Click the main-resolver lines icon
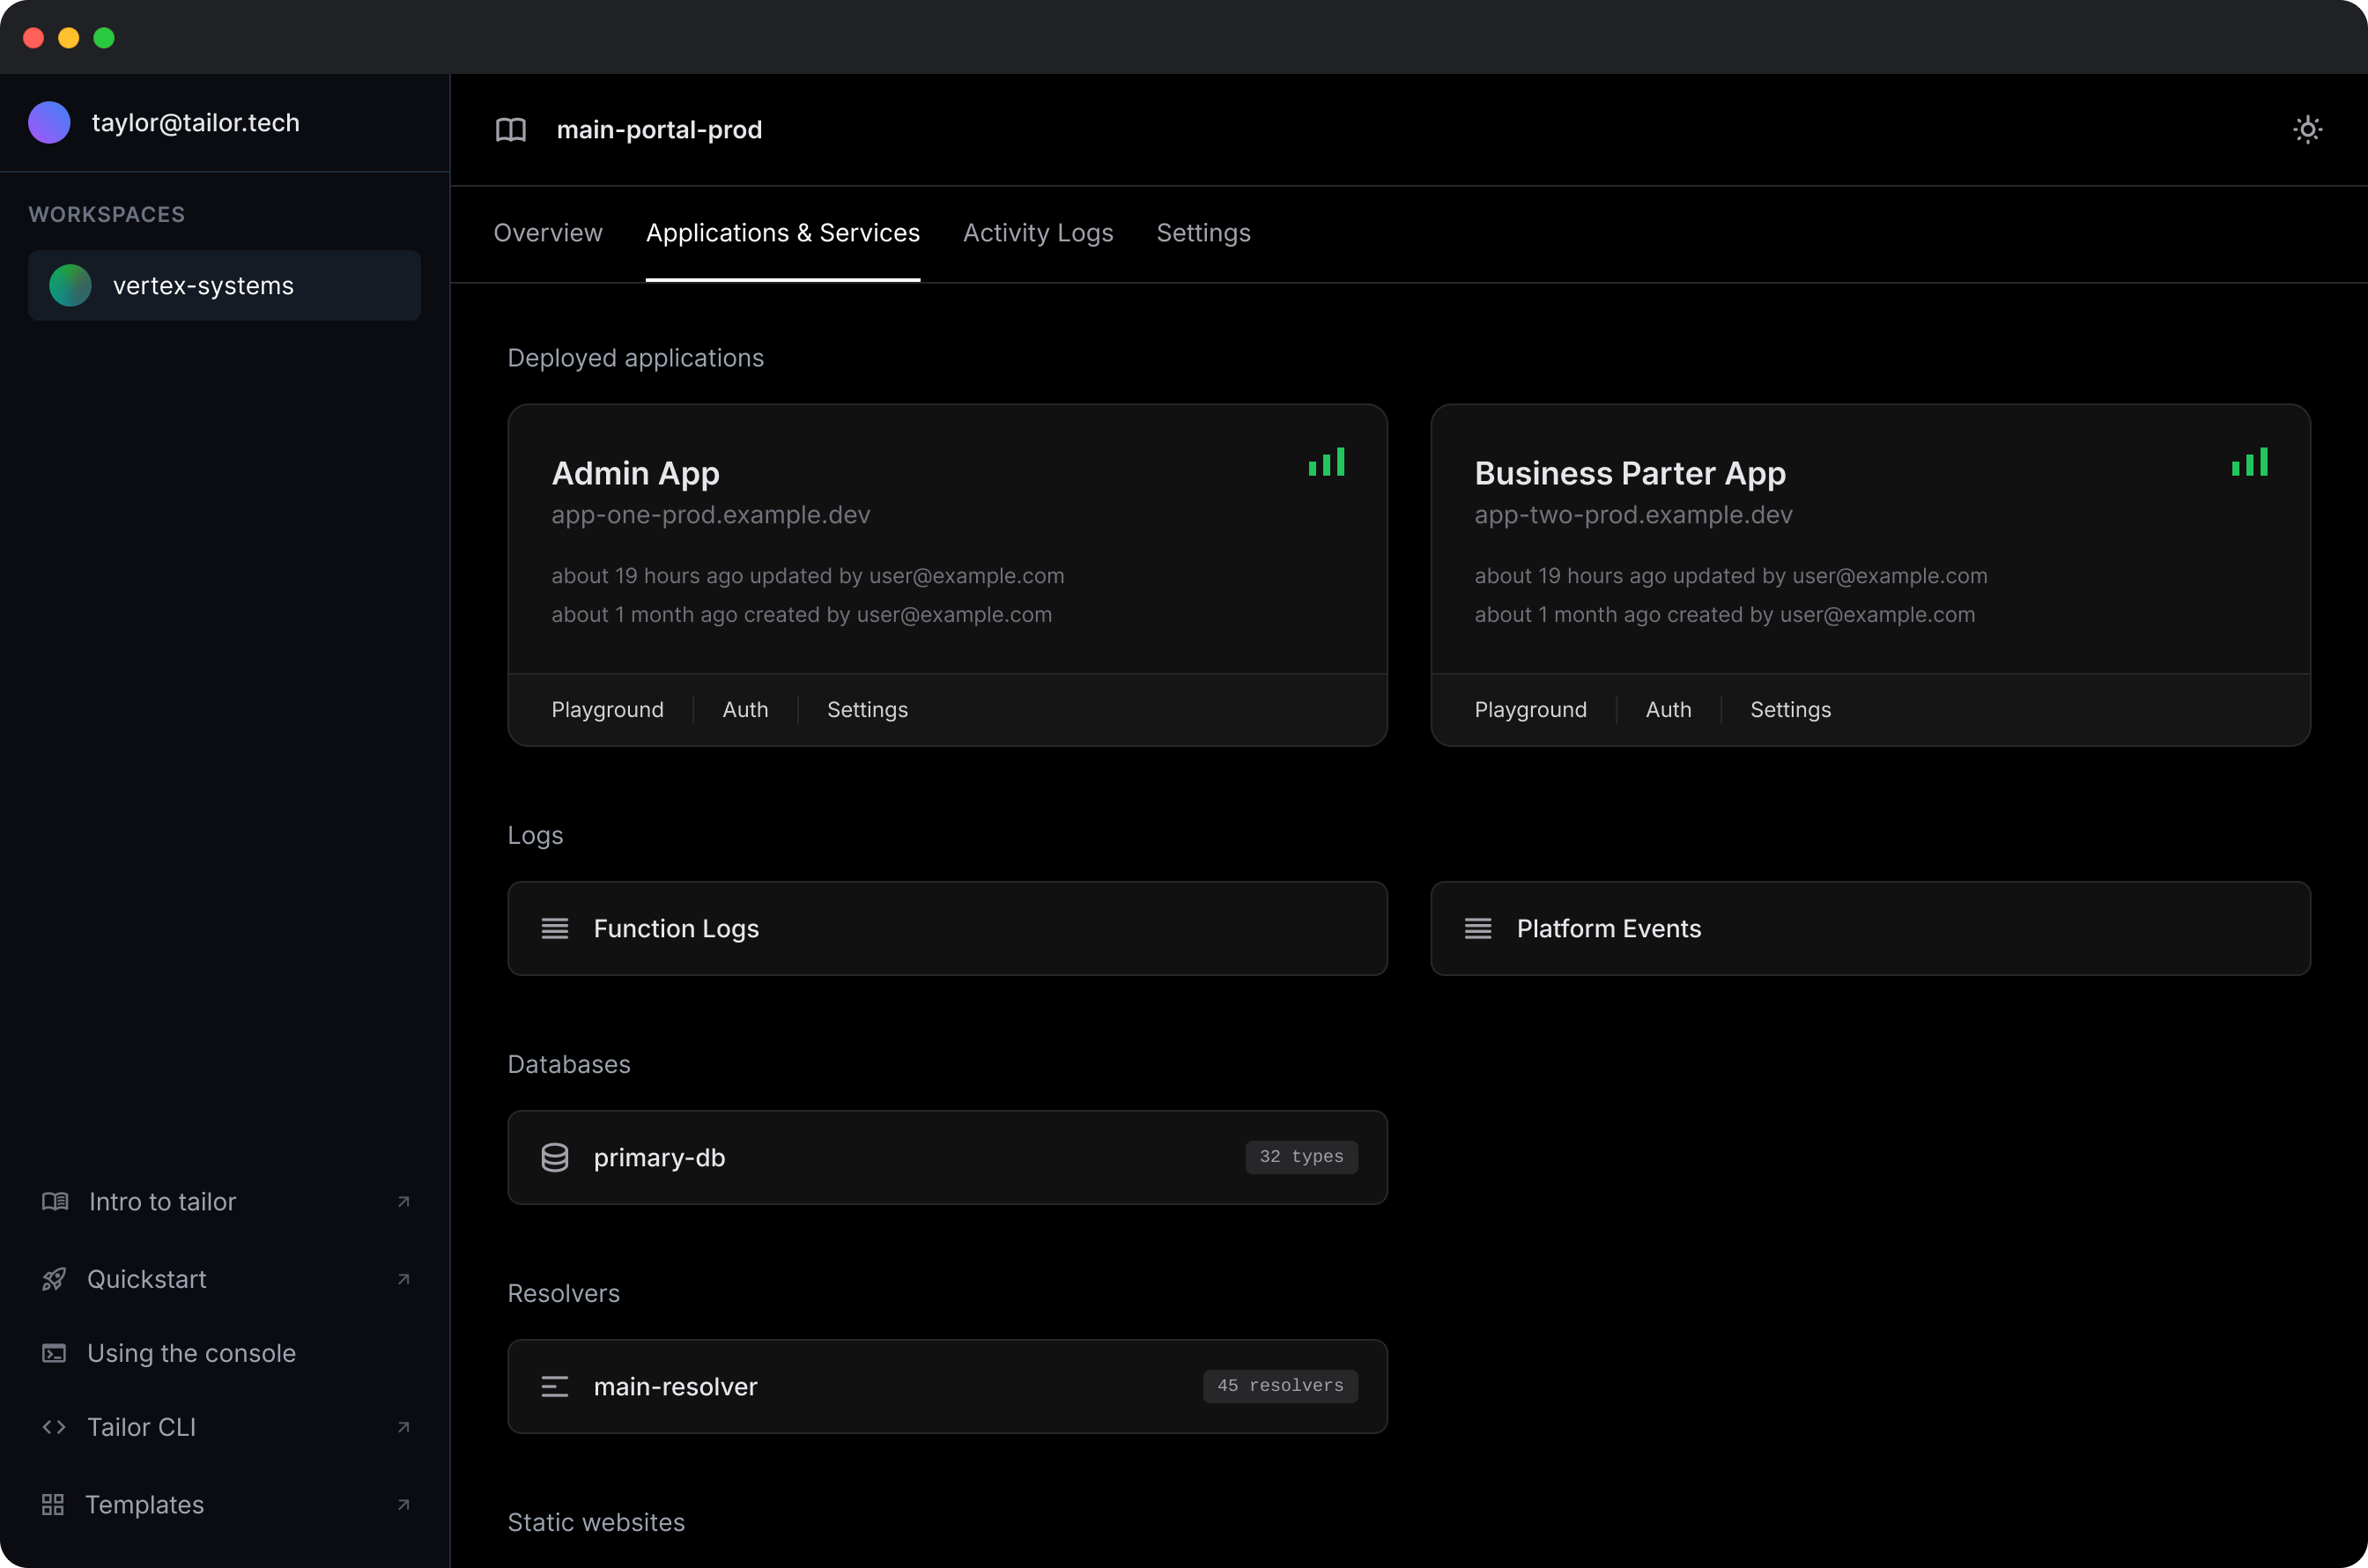The width and height of the screenshot is (2368, 1568). pyautogui.click(x=555, y=1386)
